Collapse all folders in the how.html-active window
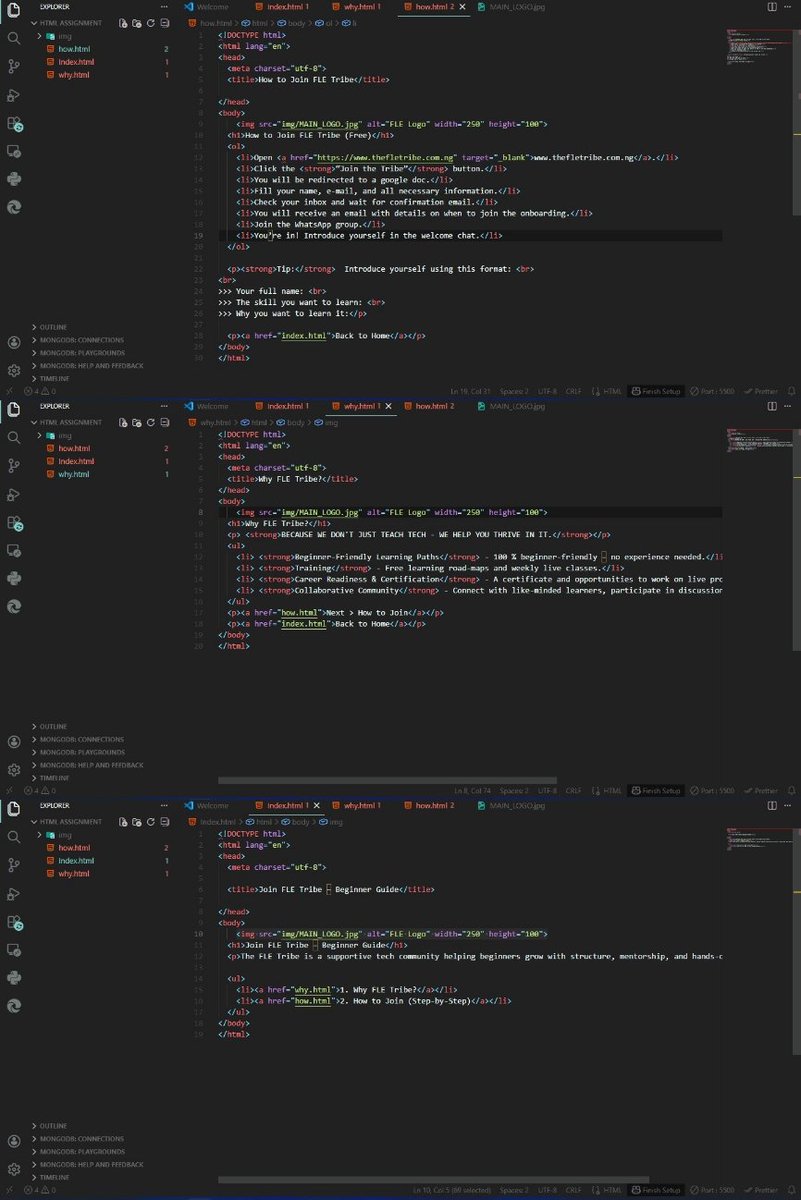 click(x=163, y=22)
